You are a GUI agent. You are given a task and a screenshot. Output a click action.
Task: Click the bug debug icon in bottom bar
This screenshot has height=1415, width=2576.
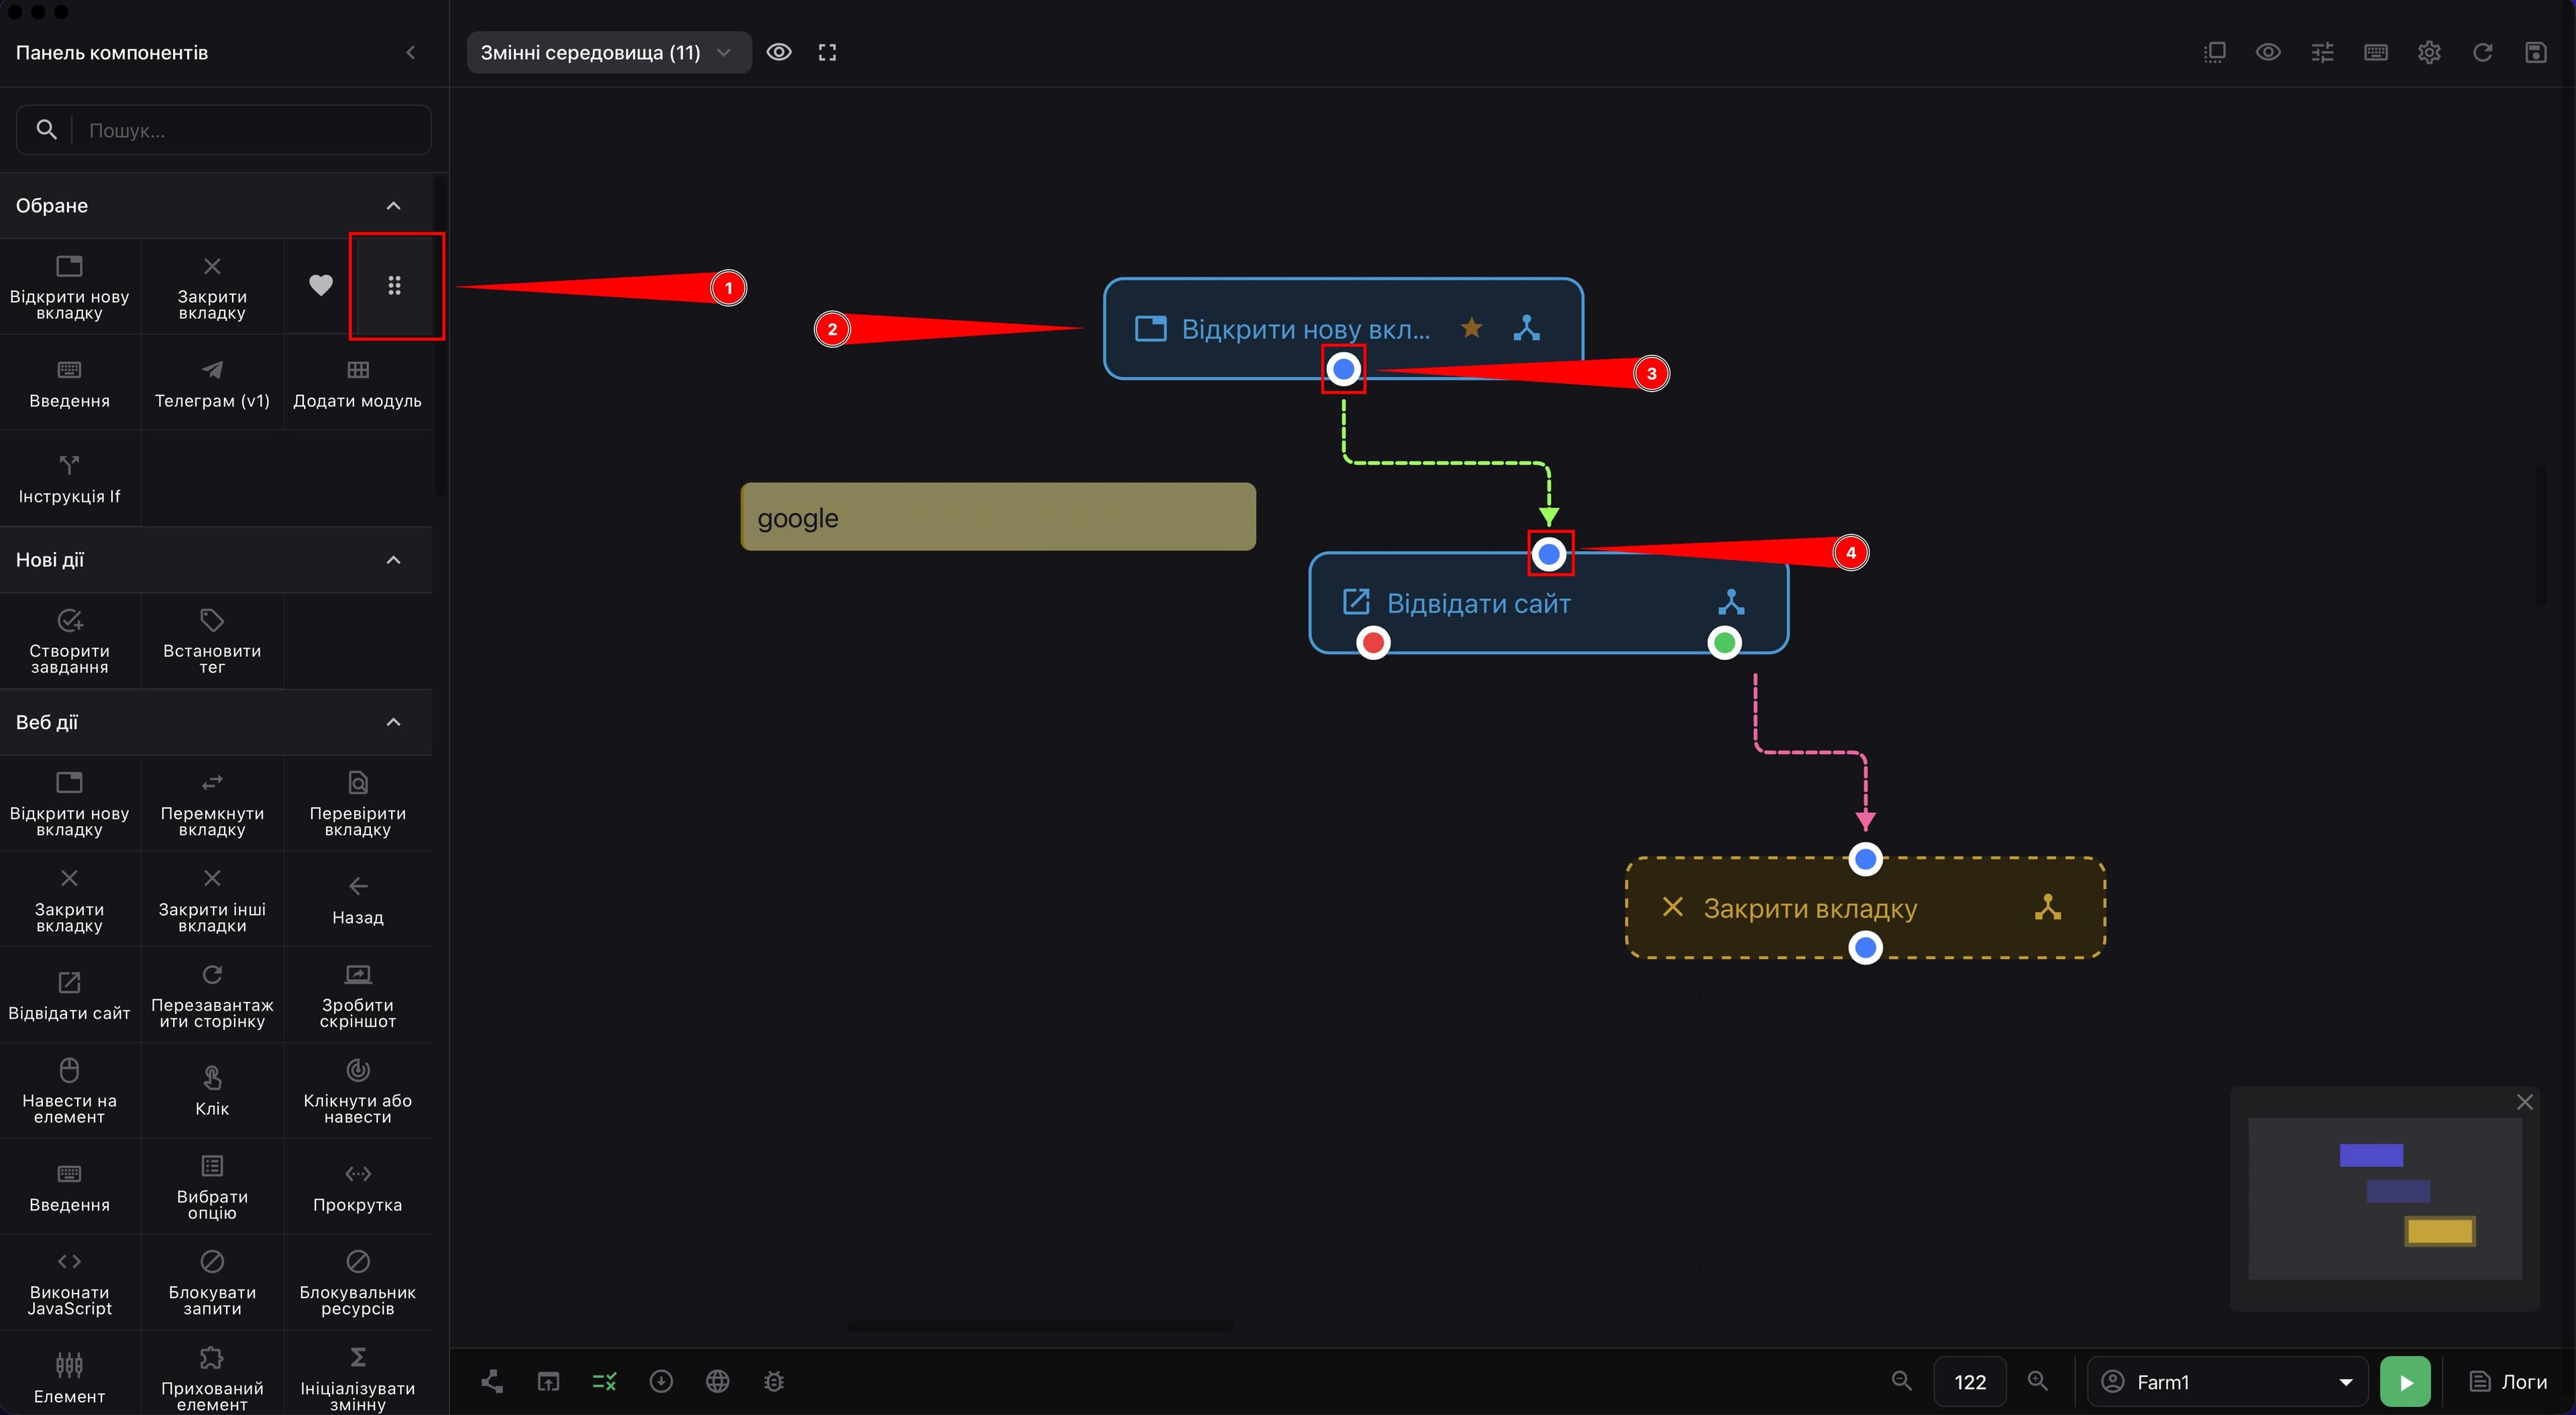click(774, 1381)
